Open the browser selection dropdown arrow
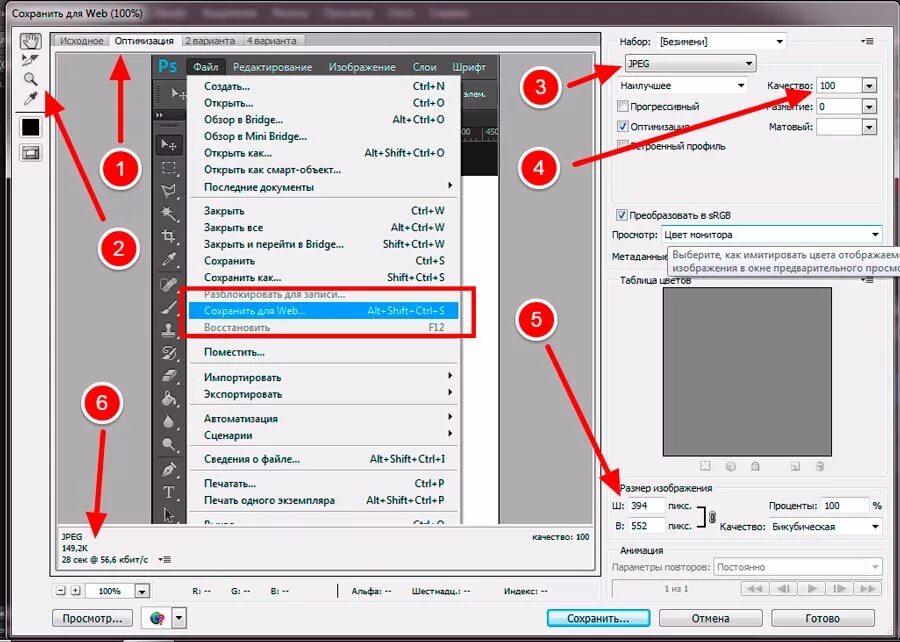The image size is (900, 642). (179, 618)
